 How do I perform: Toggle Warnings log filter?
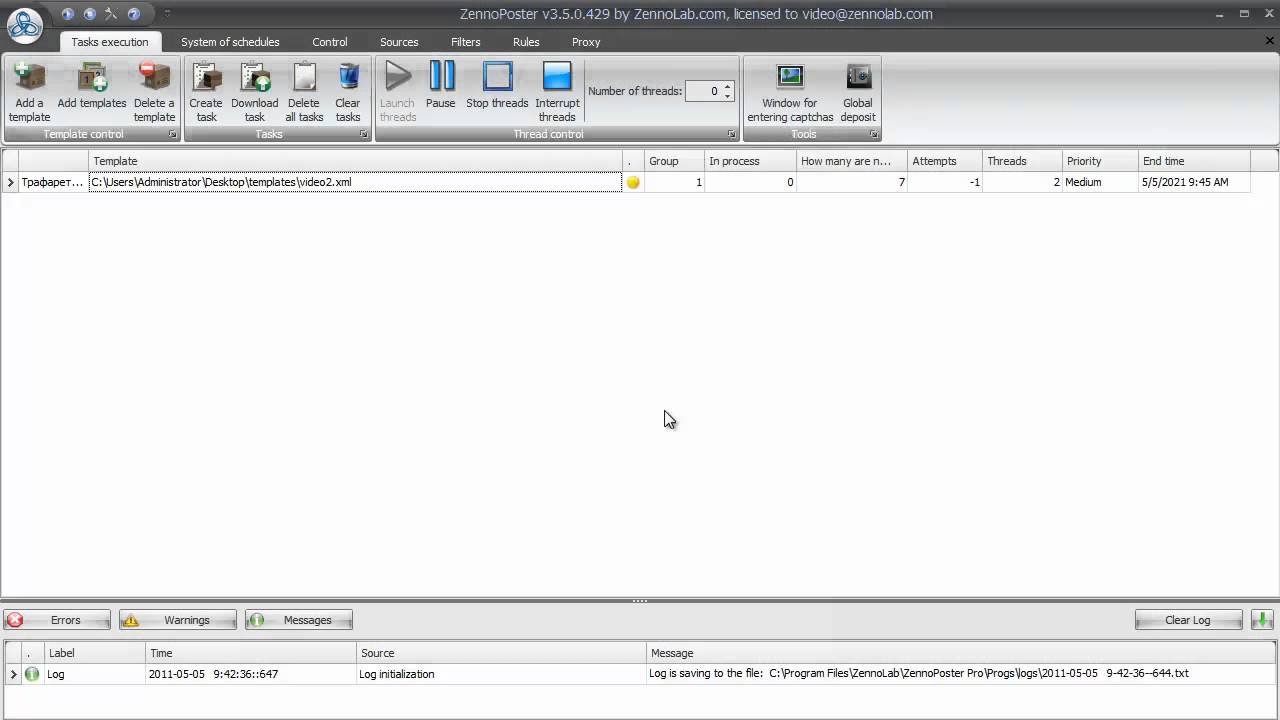178,620
